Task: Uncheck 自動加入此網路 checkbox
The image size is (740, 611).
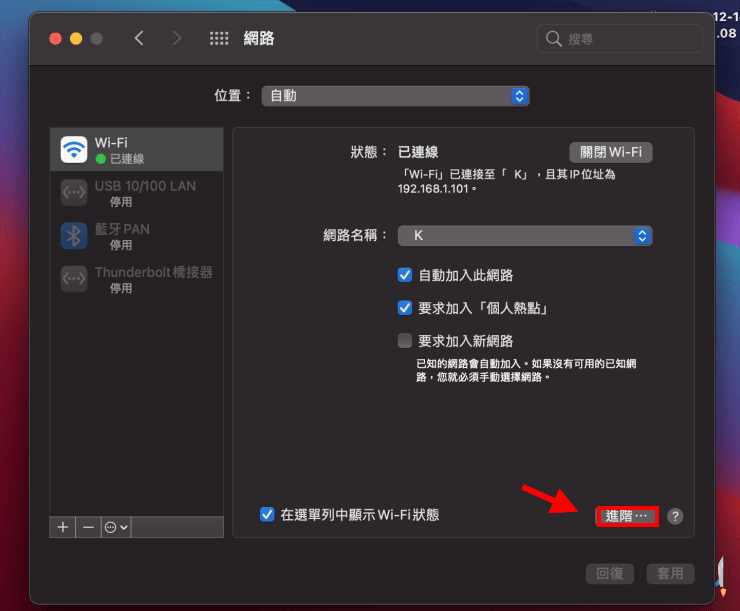Action: click(x=405, y=275)
